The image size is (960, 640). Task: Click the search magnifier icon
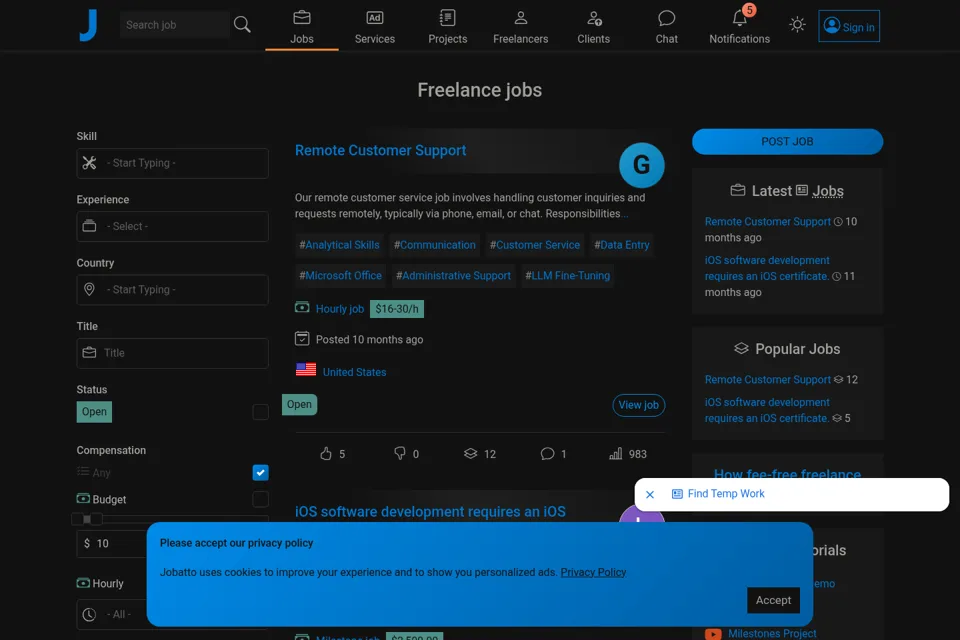(242, 24)
